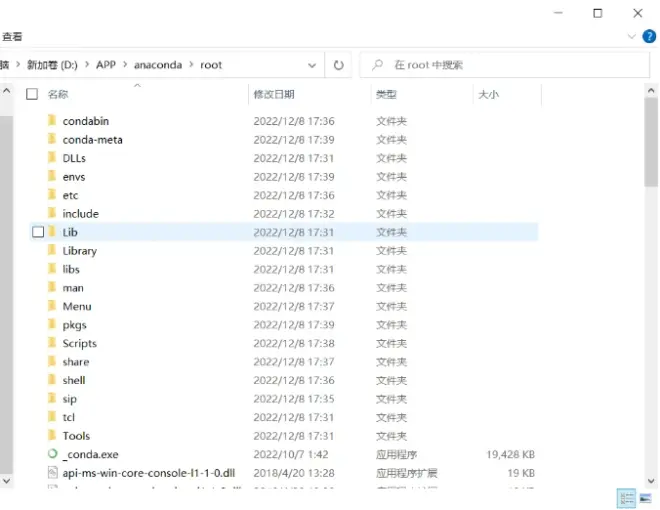Tick the checkbox next to Lib
The image size is (660, 510).
[38, 232]
